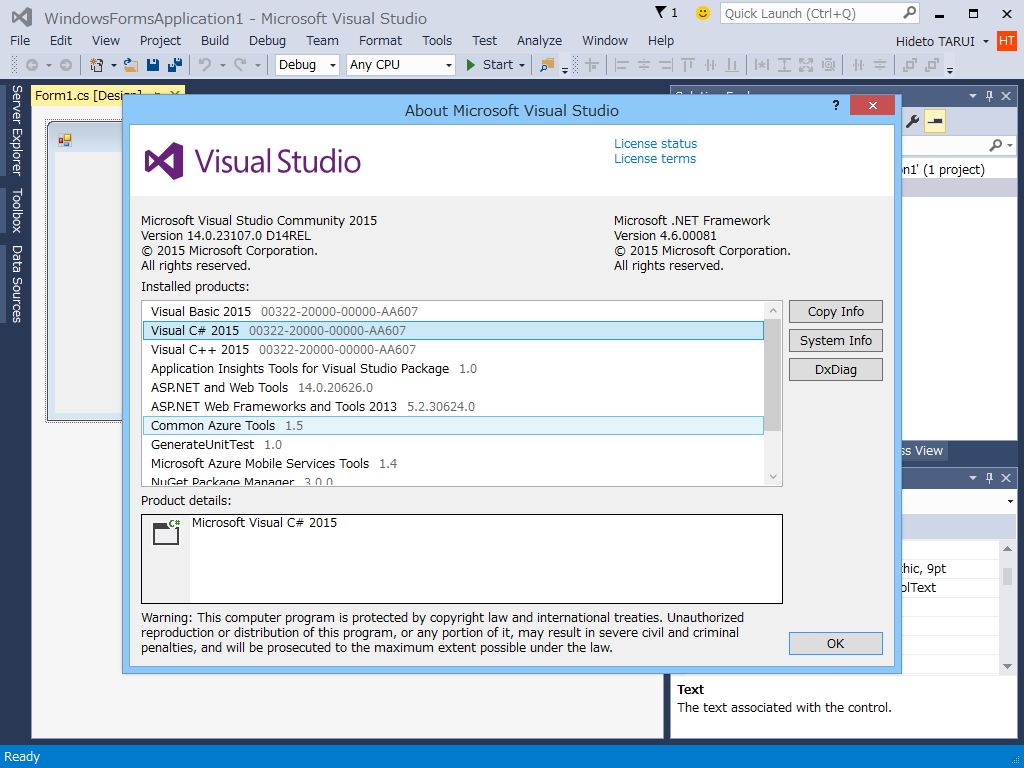Click the Find in Files toolbar icon
This screenshot has height=768, width=1024.
click(x=547, y=65)
